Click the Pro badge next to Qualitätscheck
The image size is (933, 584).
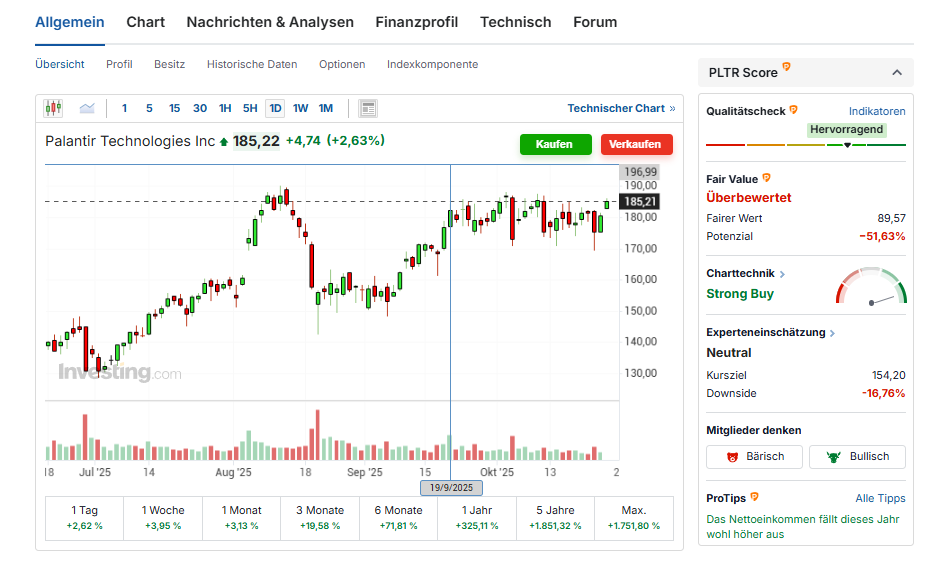coord(793,110)
